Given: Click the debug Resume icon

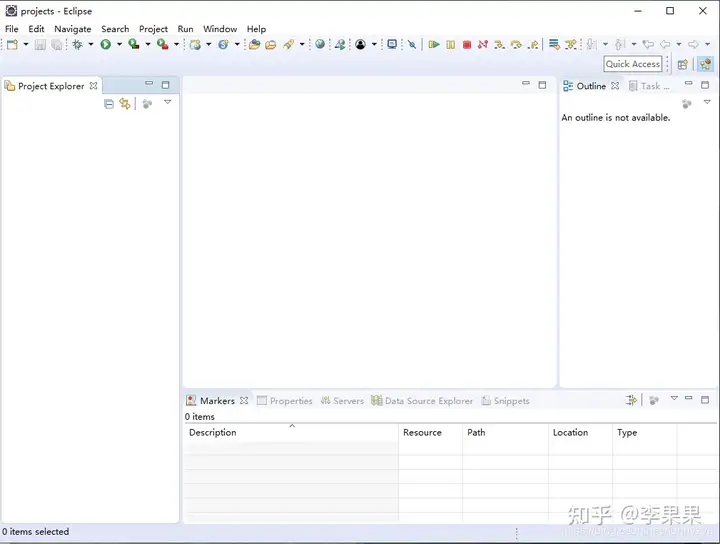Looking at the screenshot, I should pyautogui.click(x=433, y=45).
